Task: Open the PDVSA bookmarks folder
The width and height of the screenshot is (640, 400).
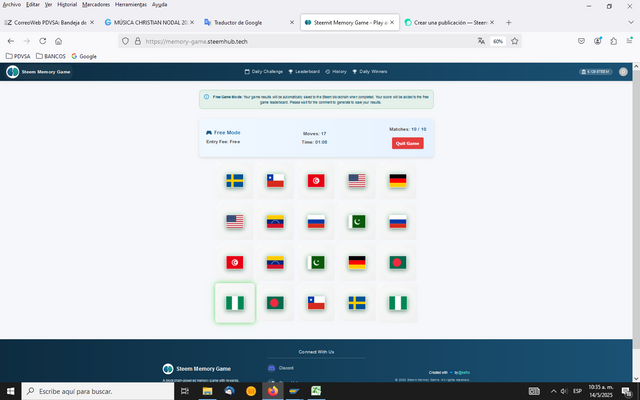Action: coord(18,56)
